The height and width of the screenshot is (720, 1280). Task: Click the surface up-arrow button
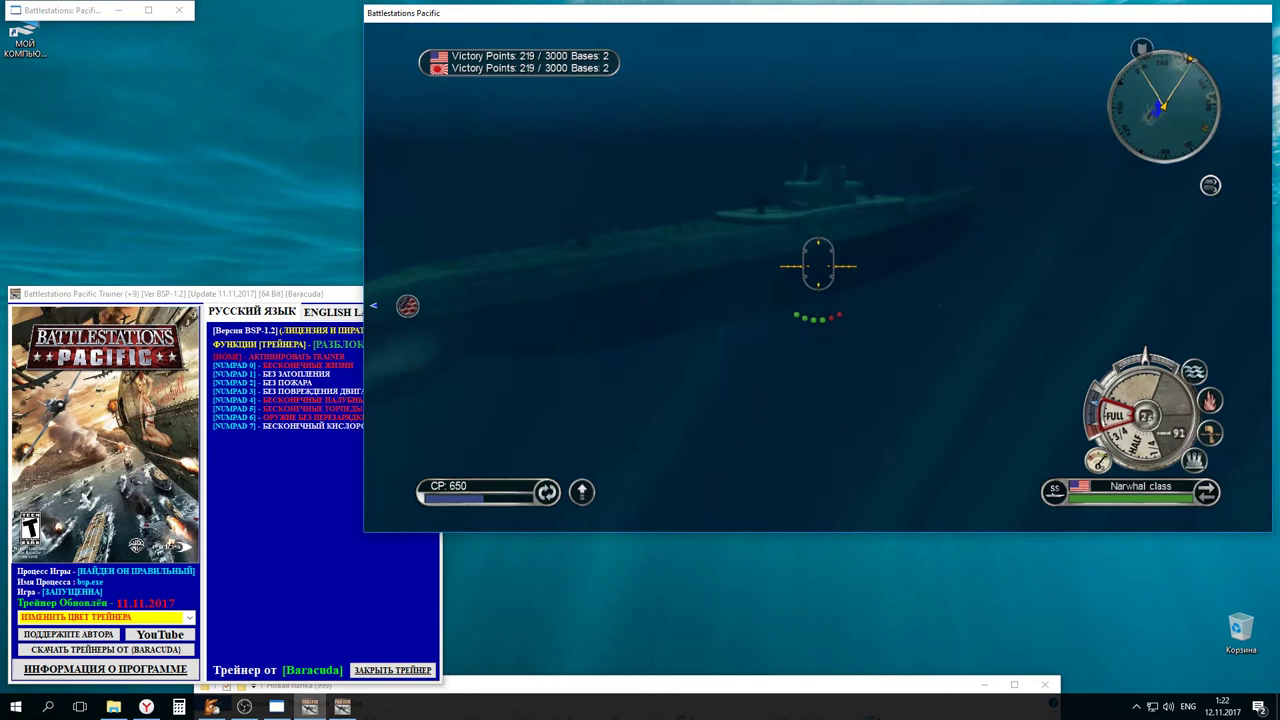(582, 492)
